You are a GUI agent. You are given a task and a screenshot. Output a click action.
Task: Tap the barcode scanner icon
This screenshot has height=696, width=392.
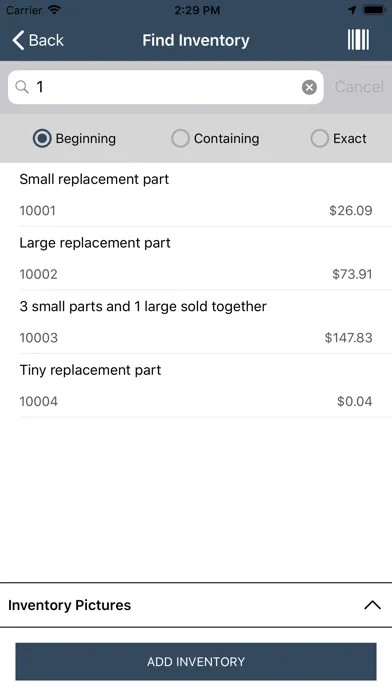[x=358, y=40]
